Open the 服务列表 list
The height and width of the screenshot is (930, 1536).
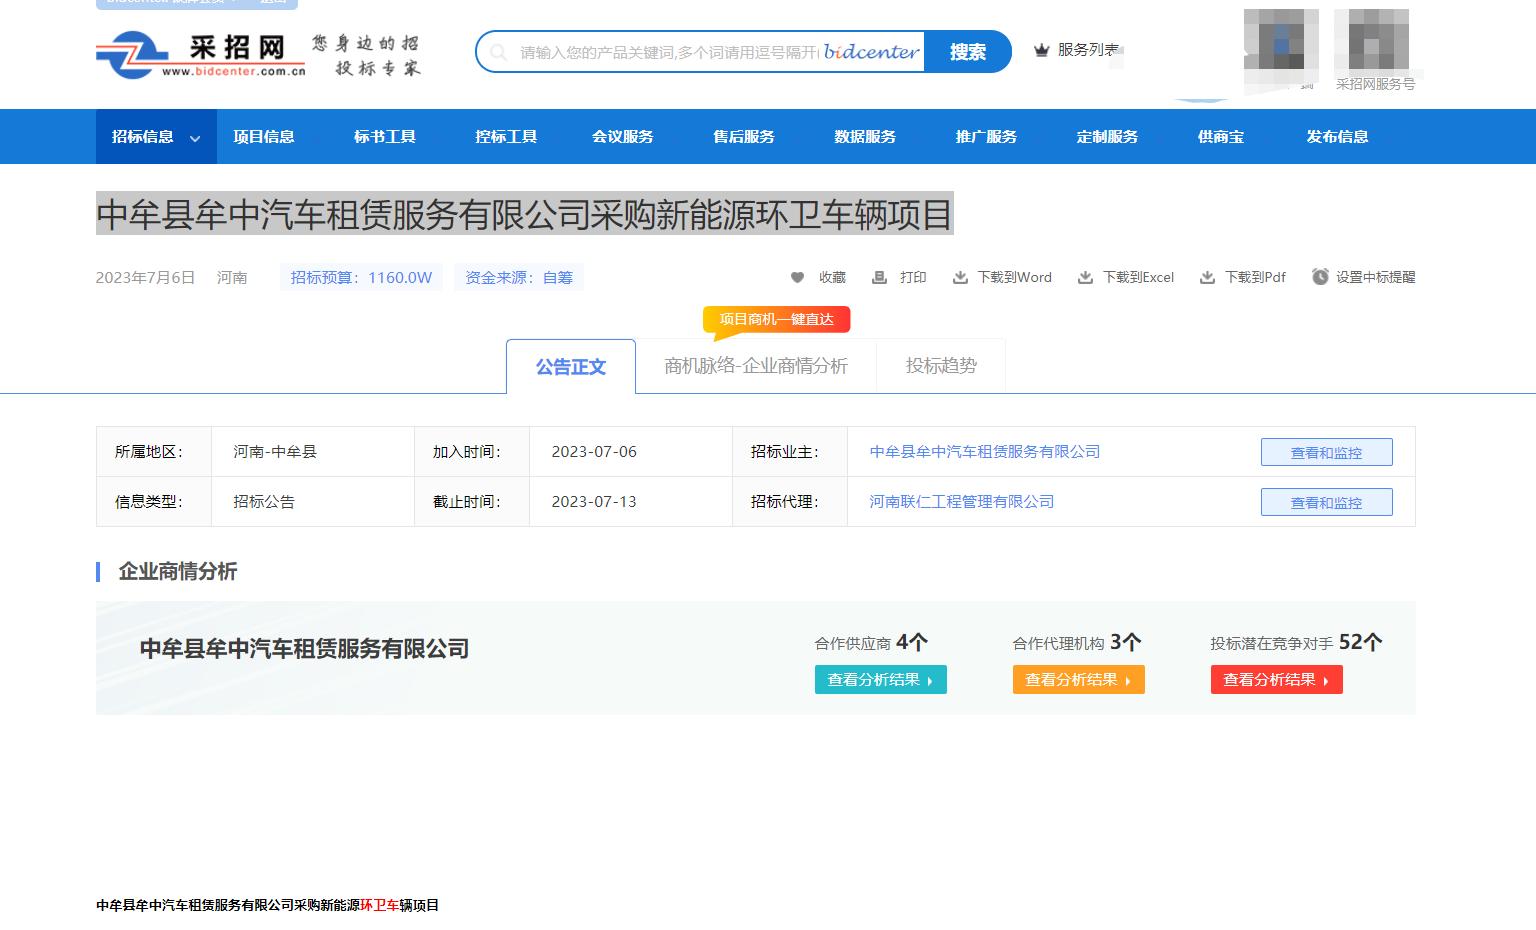1090,49
